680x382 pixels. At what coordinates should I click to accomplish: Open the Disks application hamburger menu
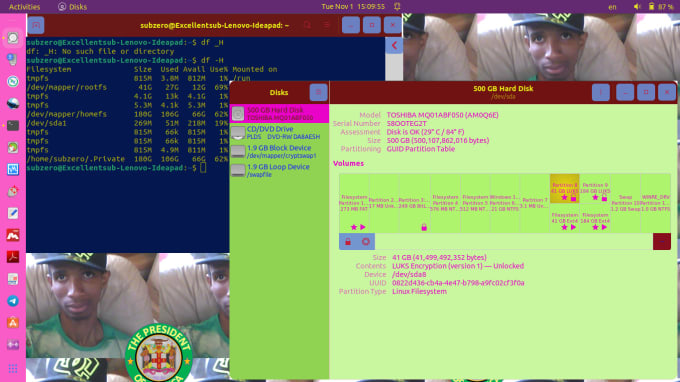tap(318, 92)
